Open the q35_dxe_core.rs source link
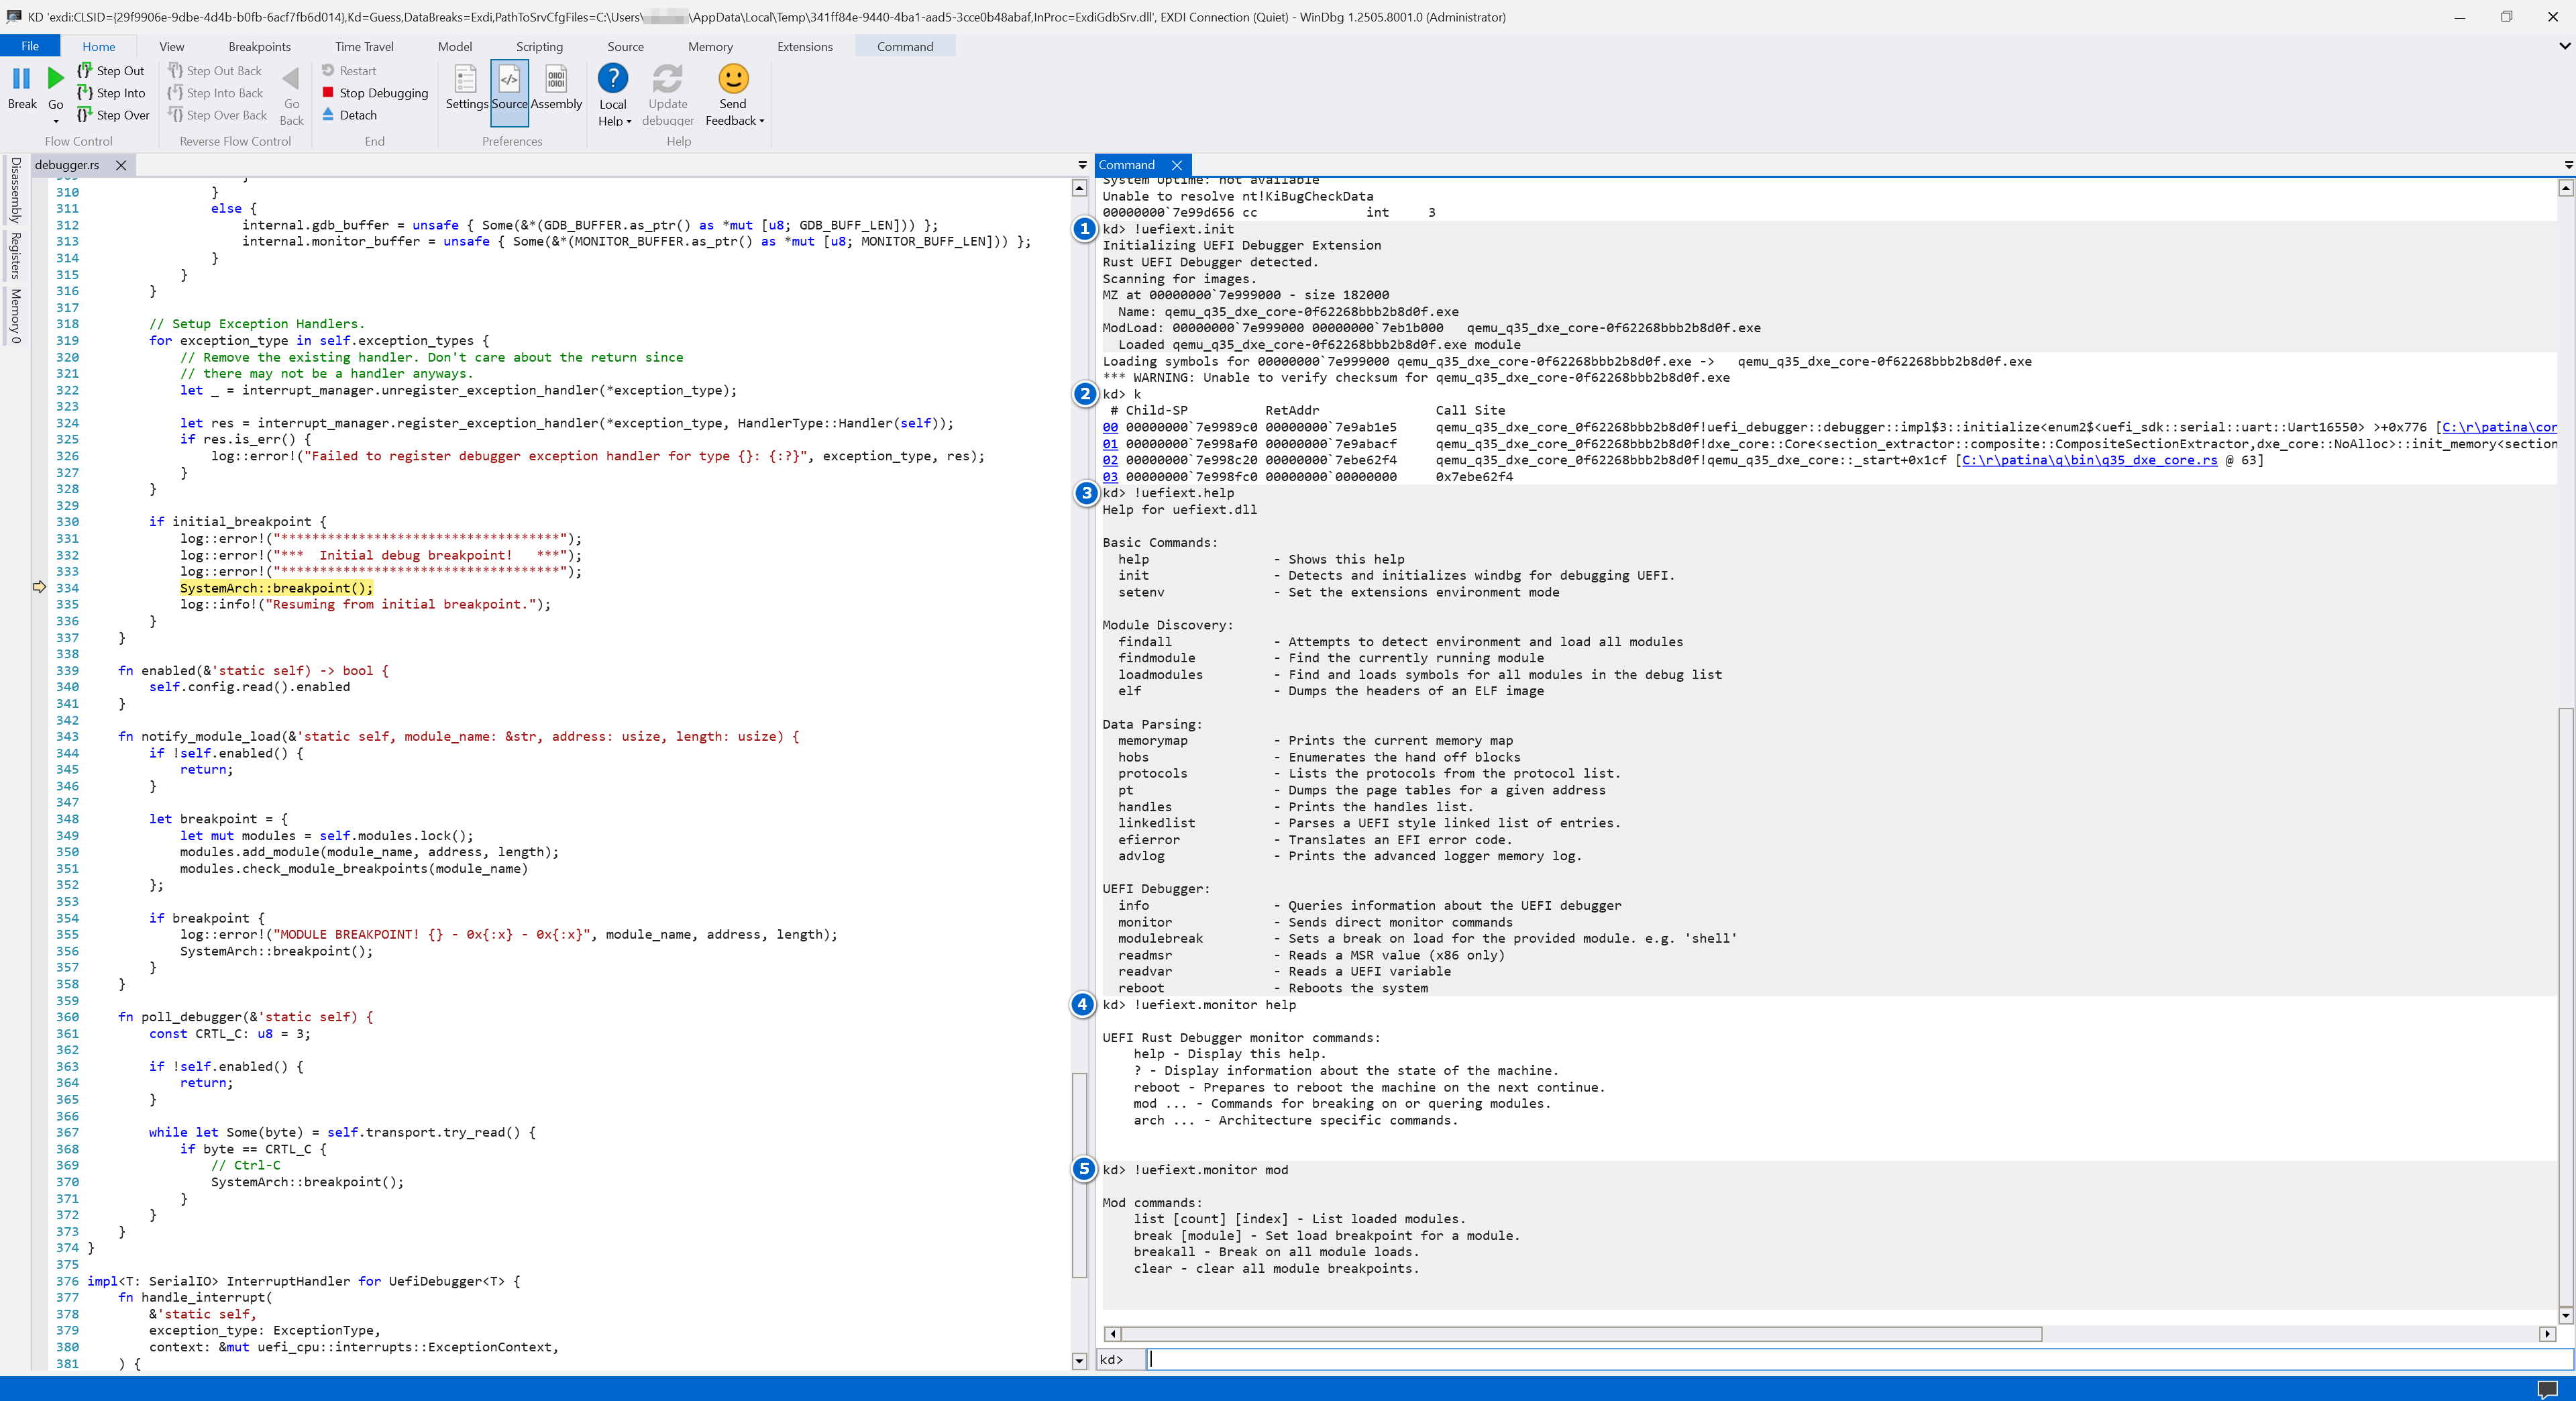 [2090, 460]
